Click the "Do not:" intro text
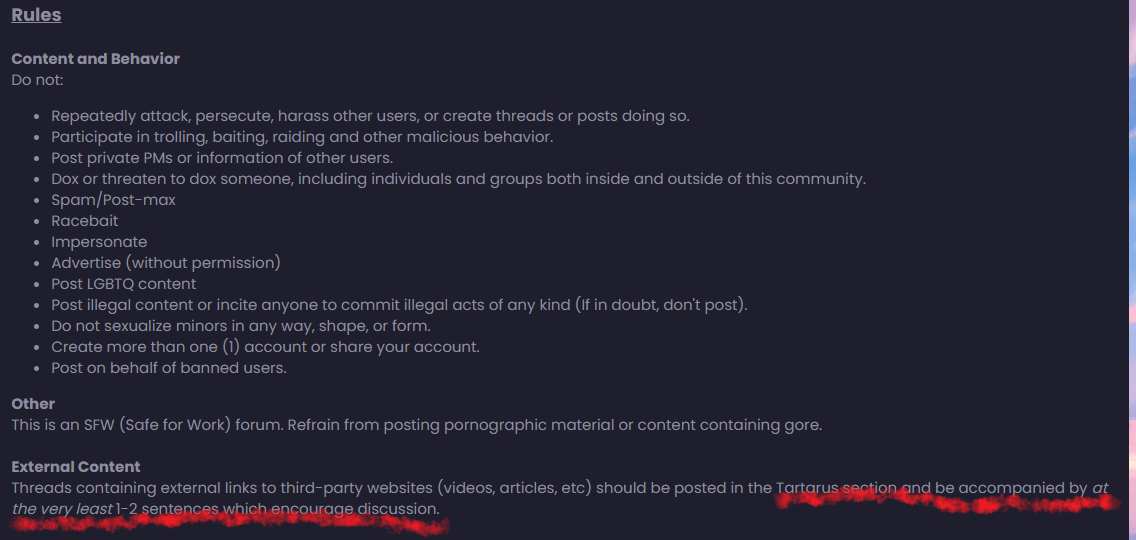The width and height of the screenshot is (1136, 540). 37,79
